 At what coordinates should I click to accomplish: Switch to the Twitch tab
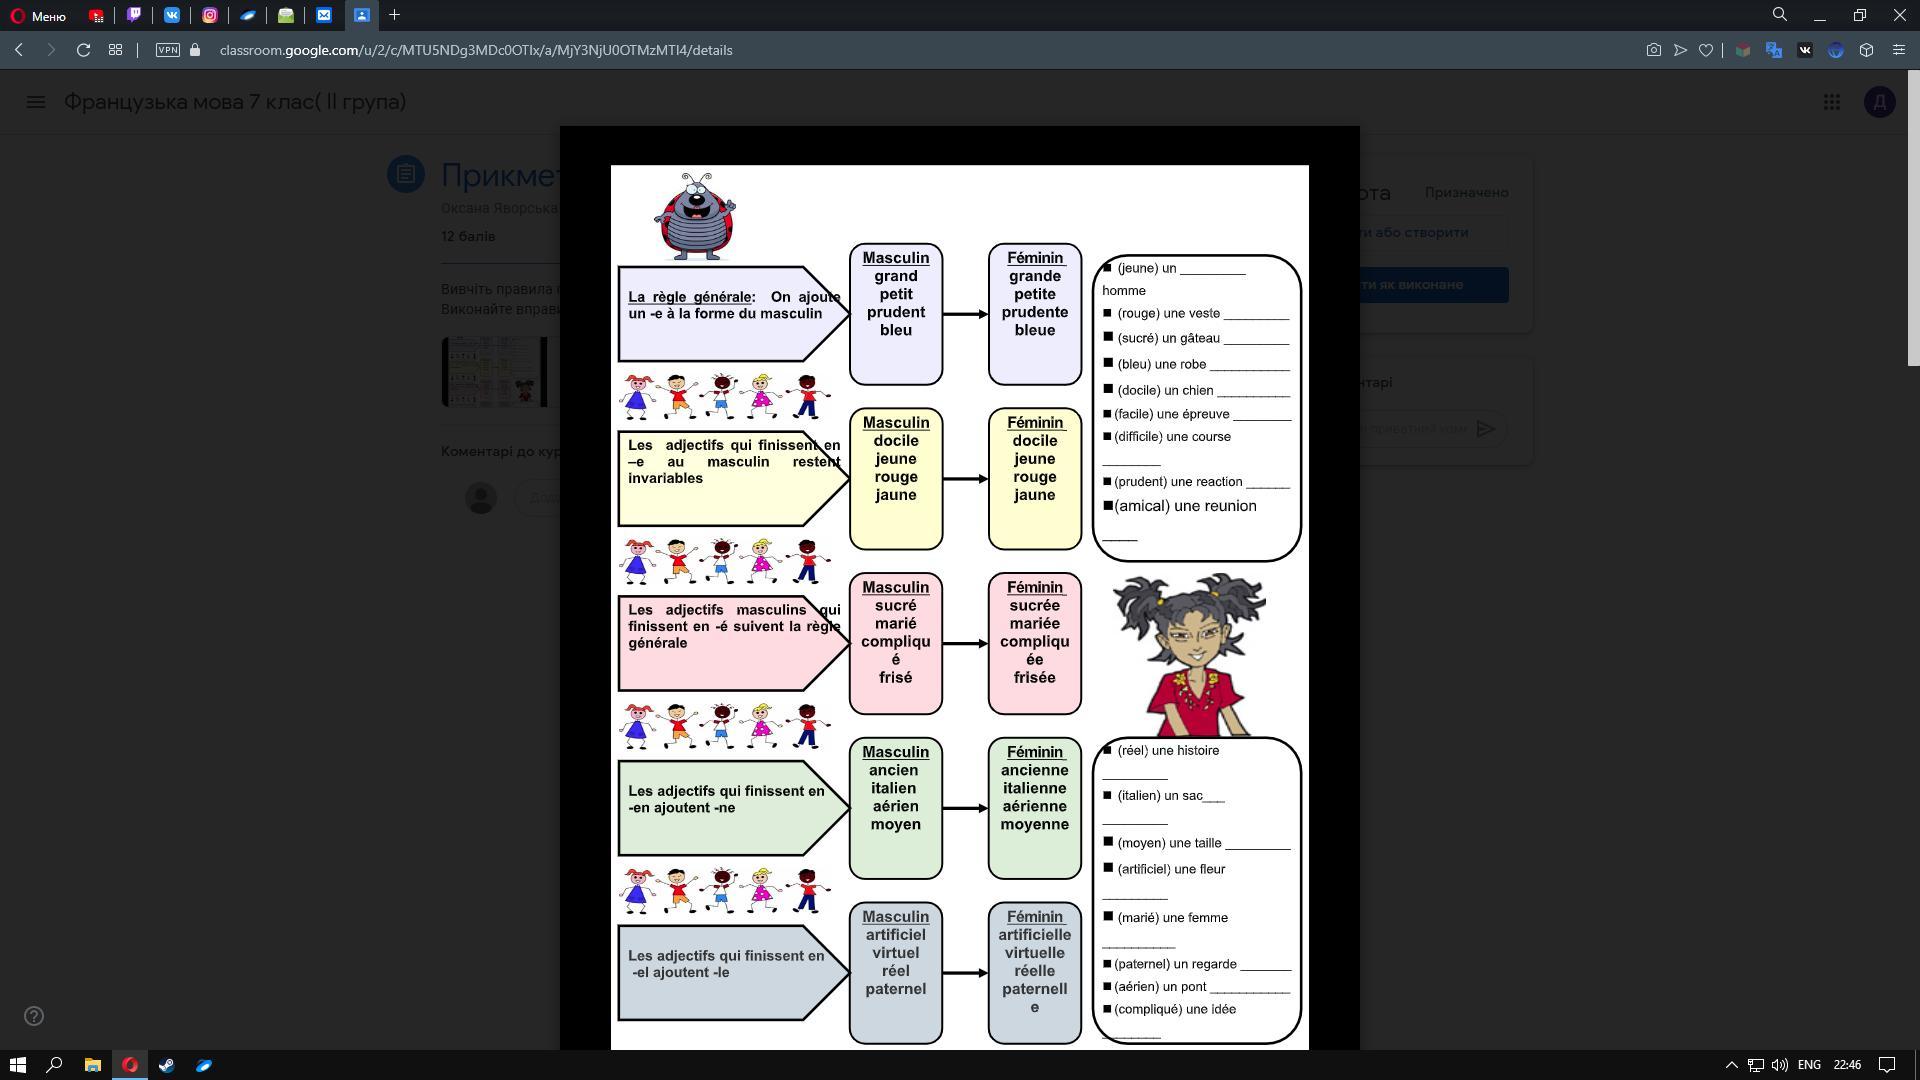pyautogui.click(x=134, y=15)
